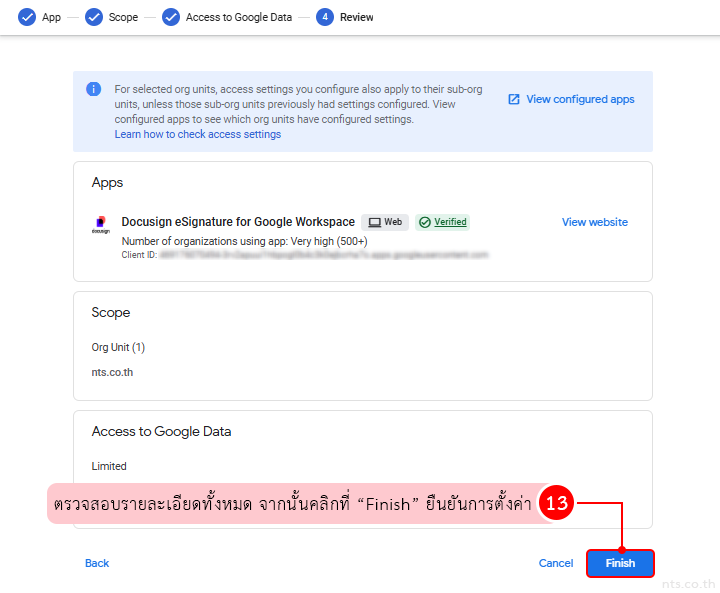
Task: Select the Review step label
Action: tap(357, 17)
